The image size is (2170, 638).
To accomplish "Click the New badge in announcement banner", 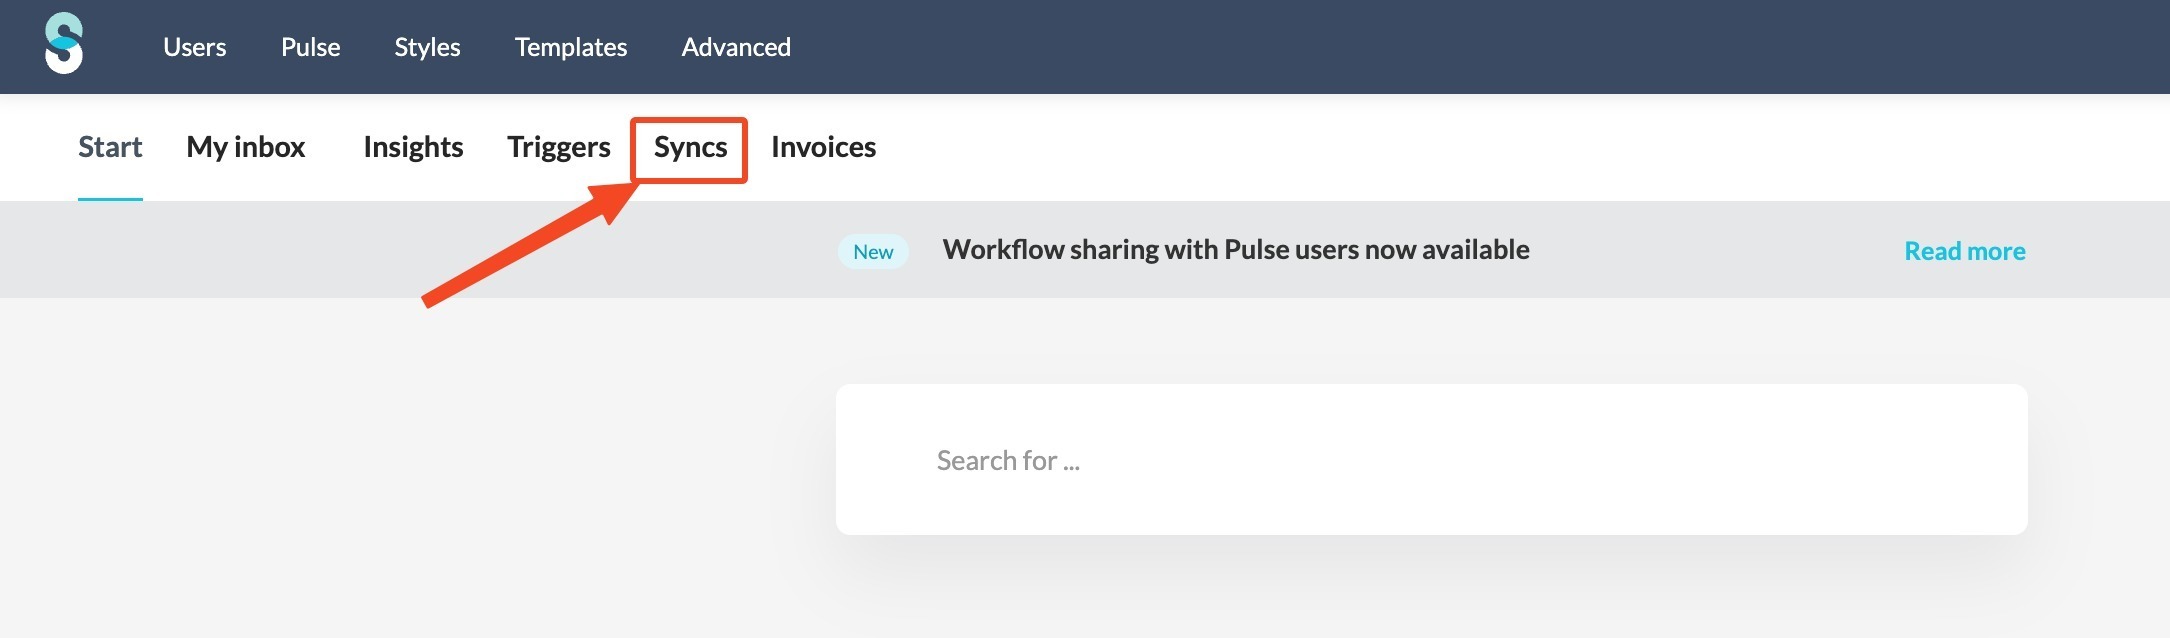I will pos(873,252).
